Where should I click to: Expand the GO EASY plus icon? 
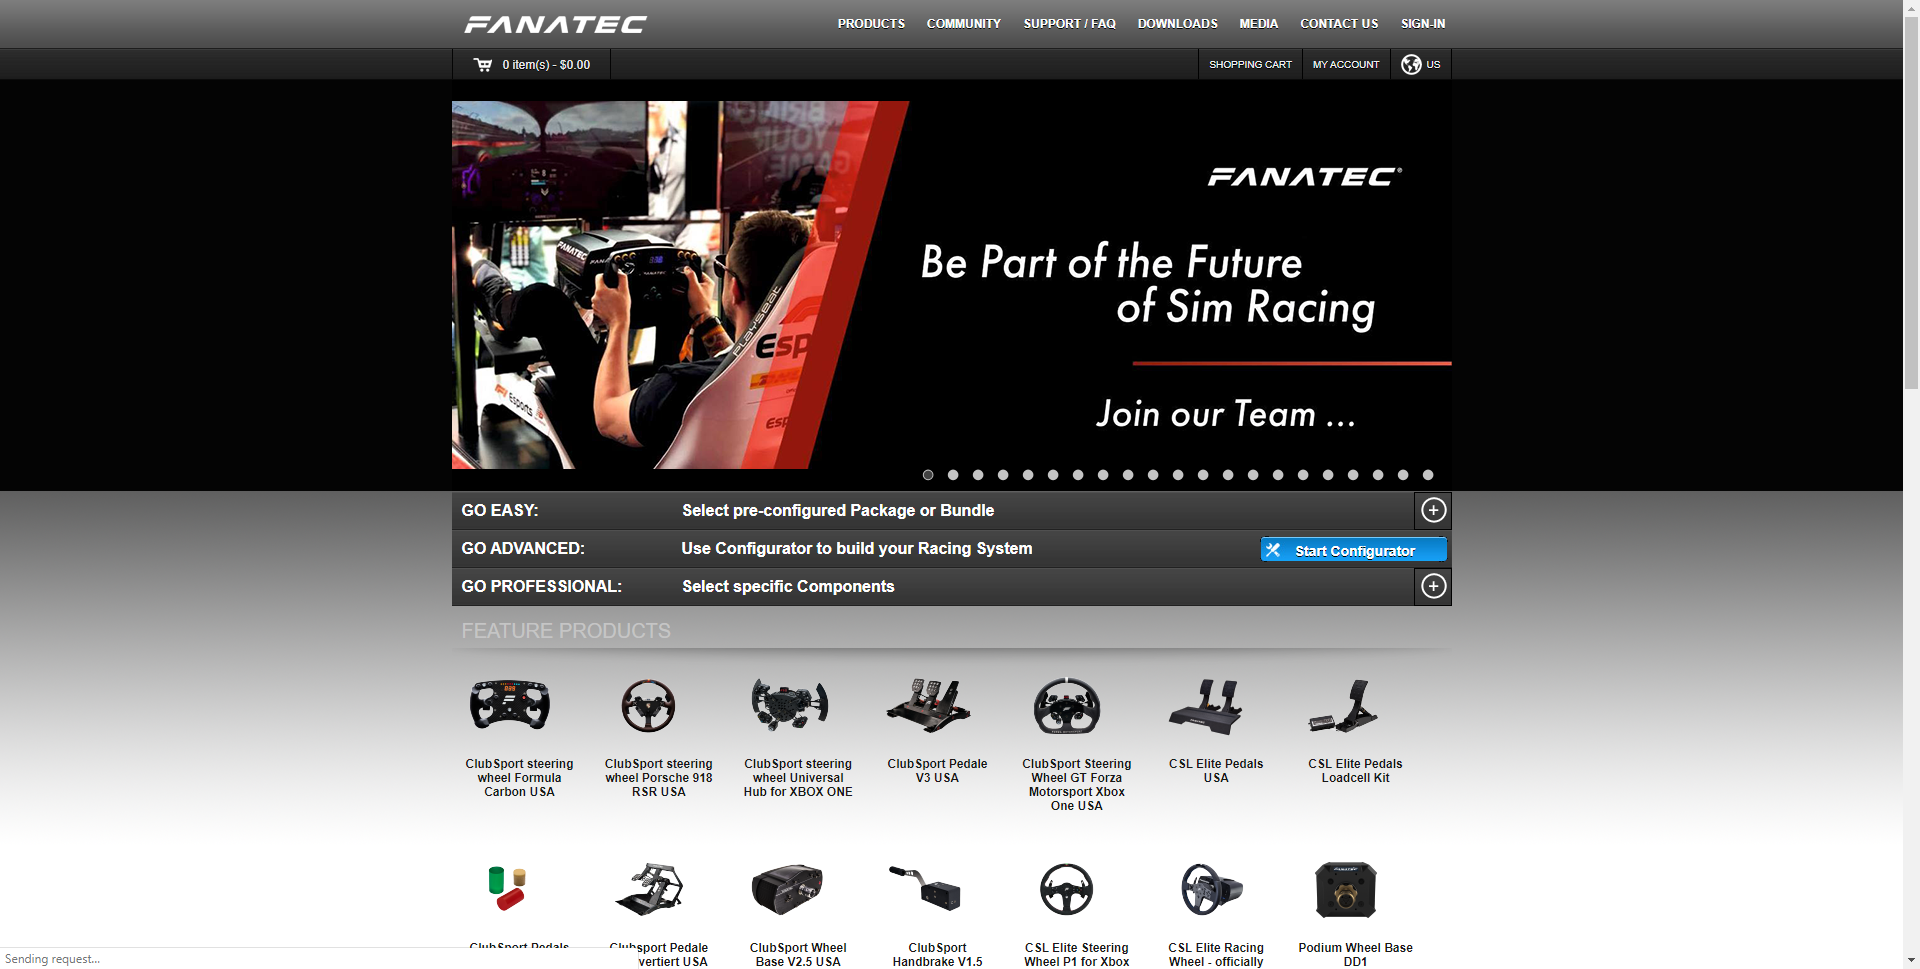tap(1433, 510)
